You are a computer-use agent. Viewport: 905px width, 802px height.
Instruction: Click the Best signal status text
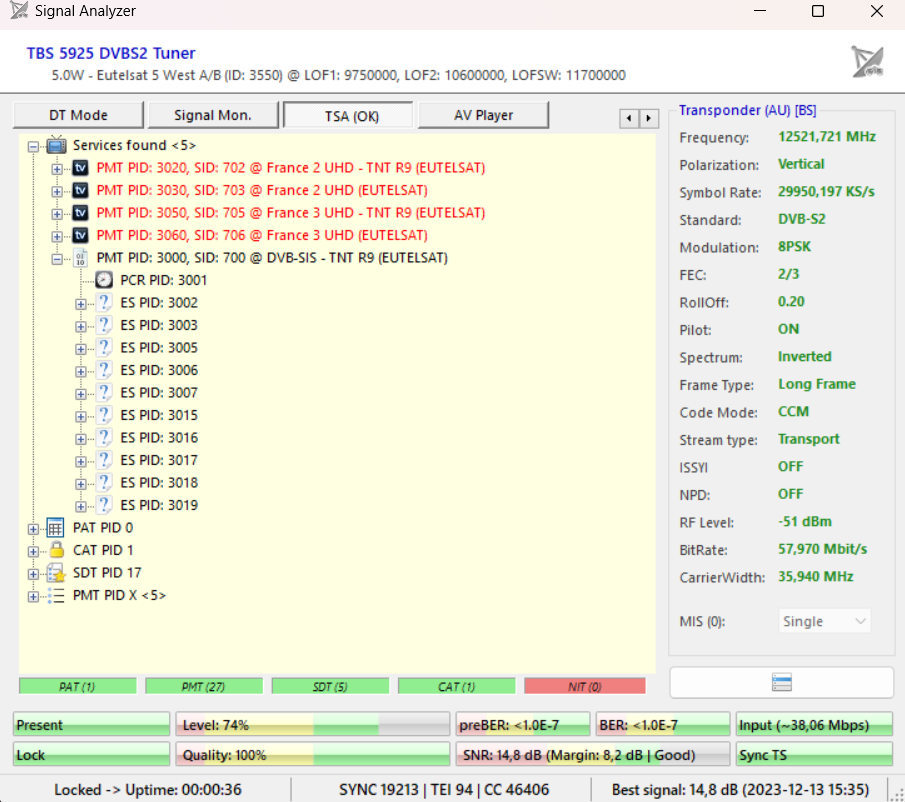click(x=741, y=789)
